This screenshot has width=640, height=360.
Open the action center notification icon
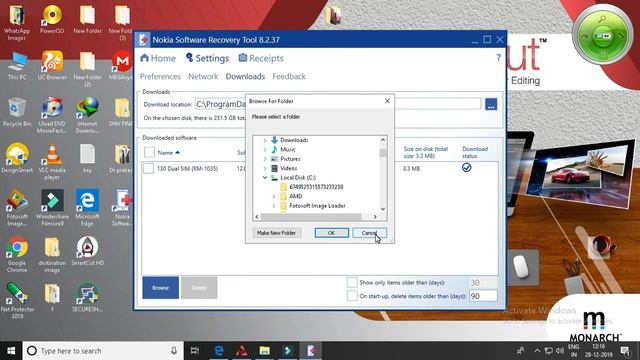(625, 351)
